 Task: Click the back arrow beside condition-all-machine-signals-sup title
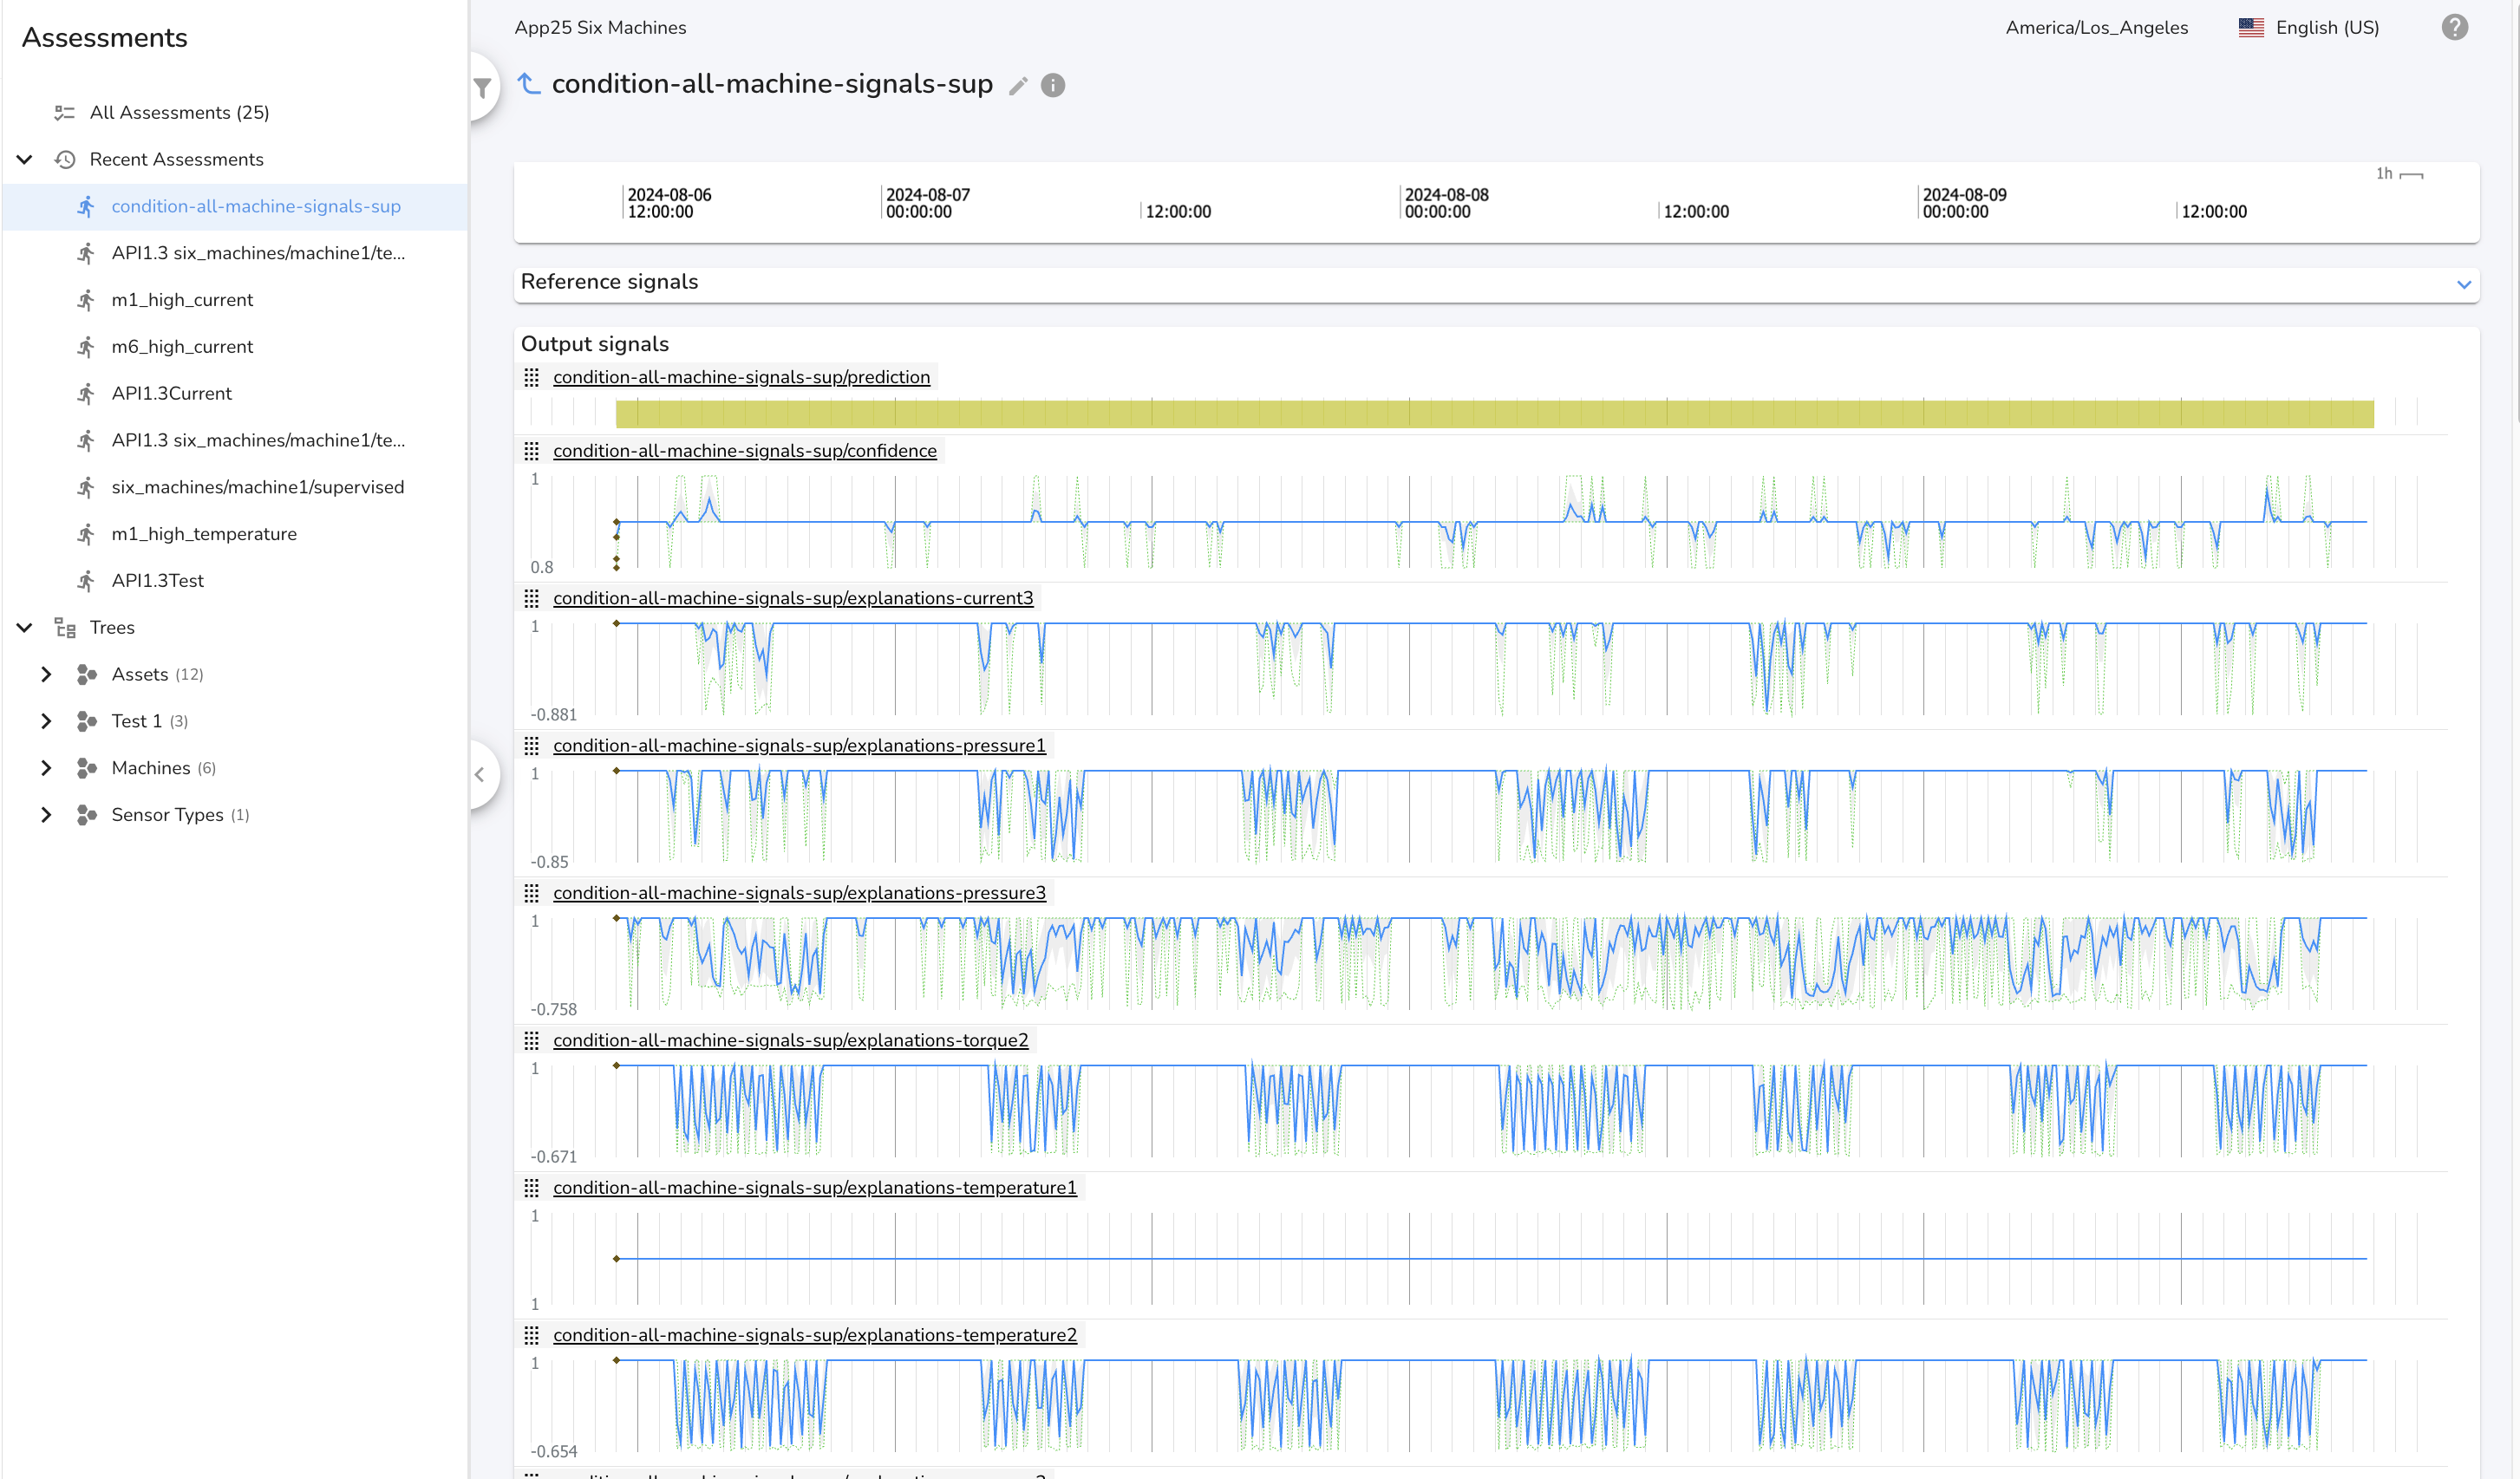(529, 84)
